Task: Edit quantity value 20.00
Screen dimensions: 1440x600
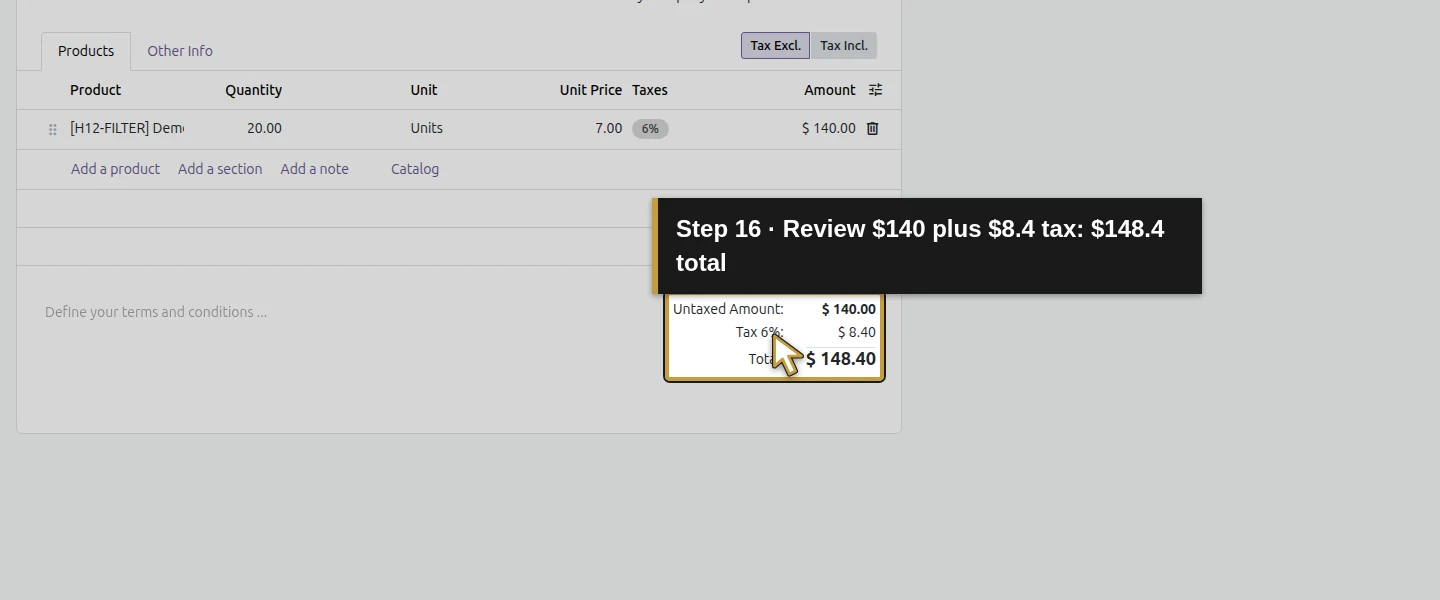Action: tap(264, 128)
